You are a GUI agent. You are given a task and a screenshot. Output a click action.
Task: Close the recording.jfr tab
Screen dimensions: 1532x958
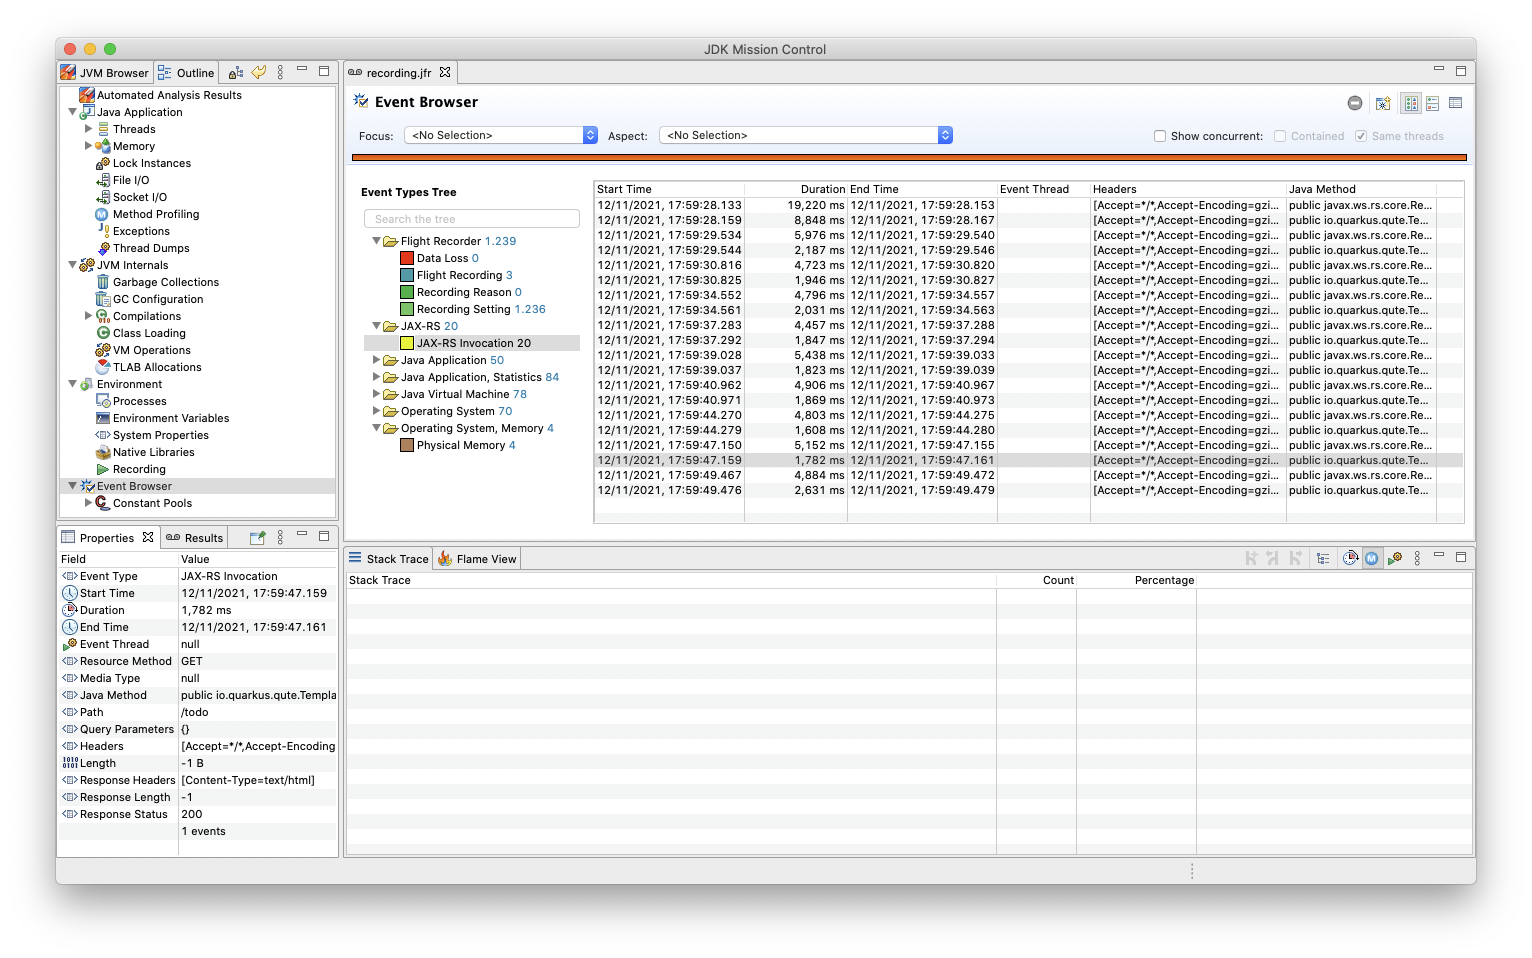click(445, 72)
